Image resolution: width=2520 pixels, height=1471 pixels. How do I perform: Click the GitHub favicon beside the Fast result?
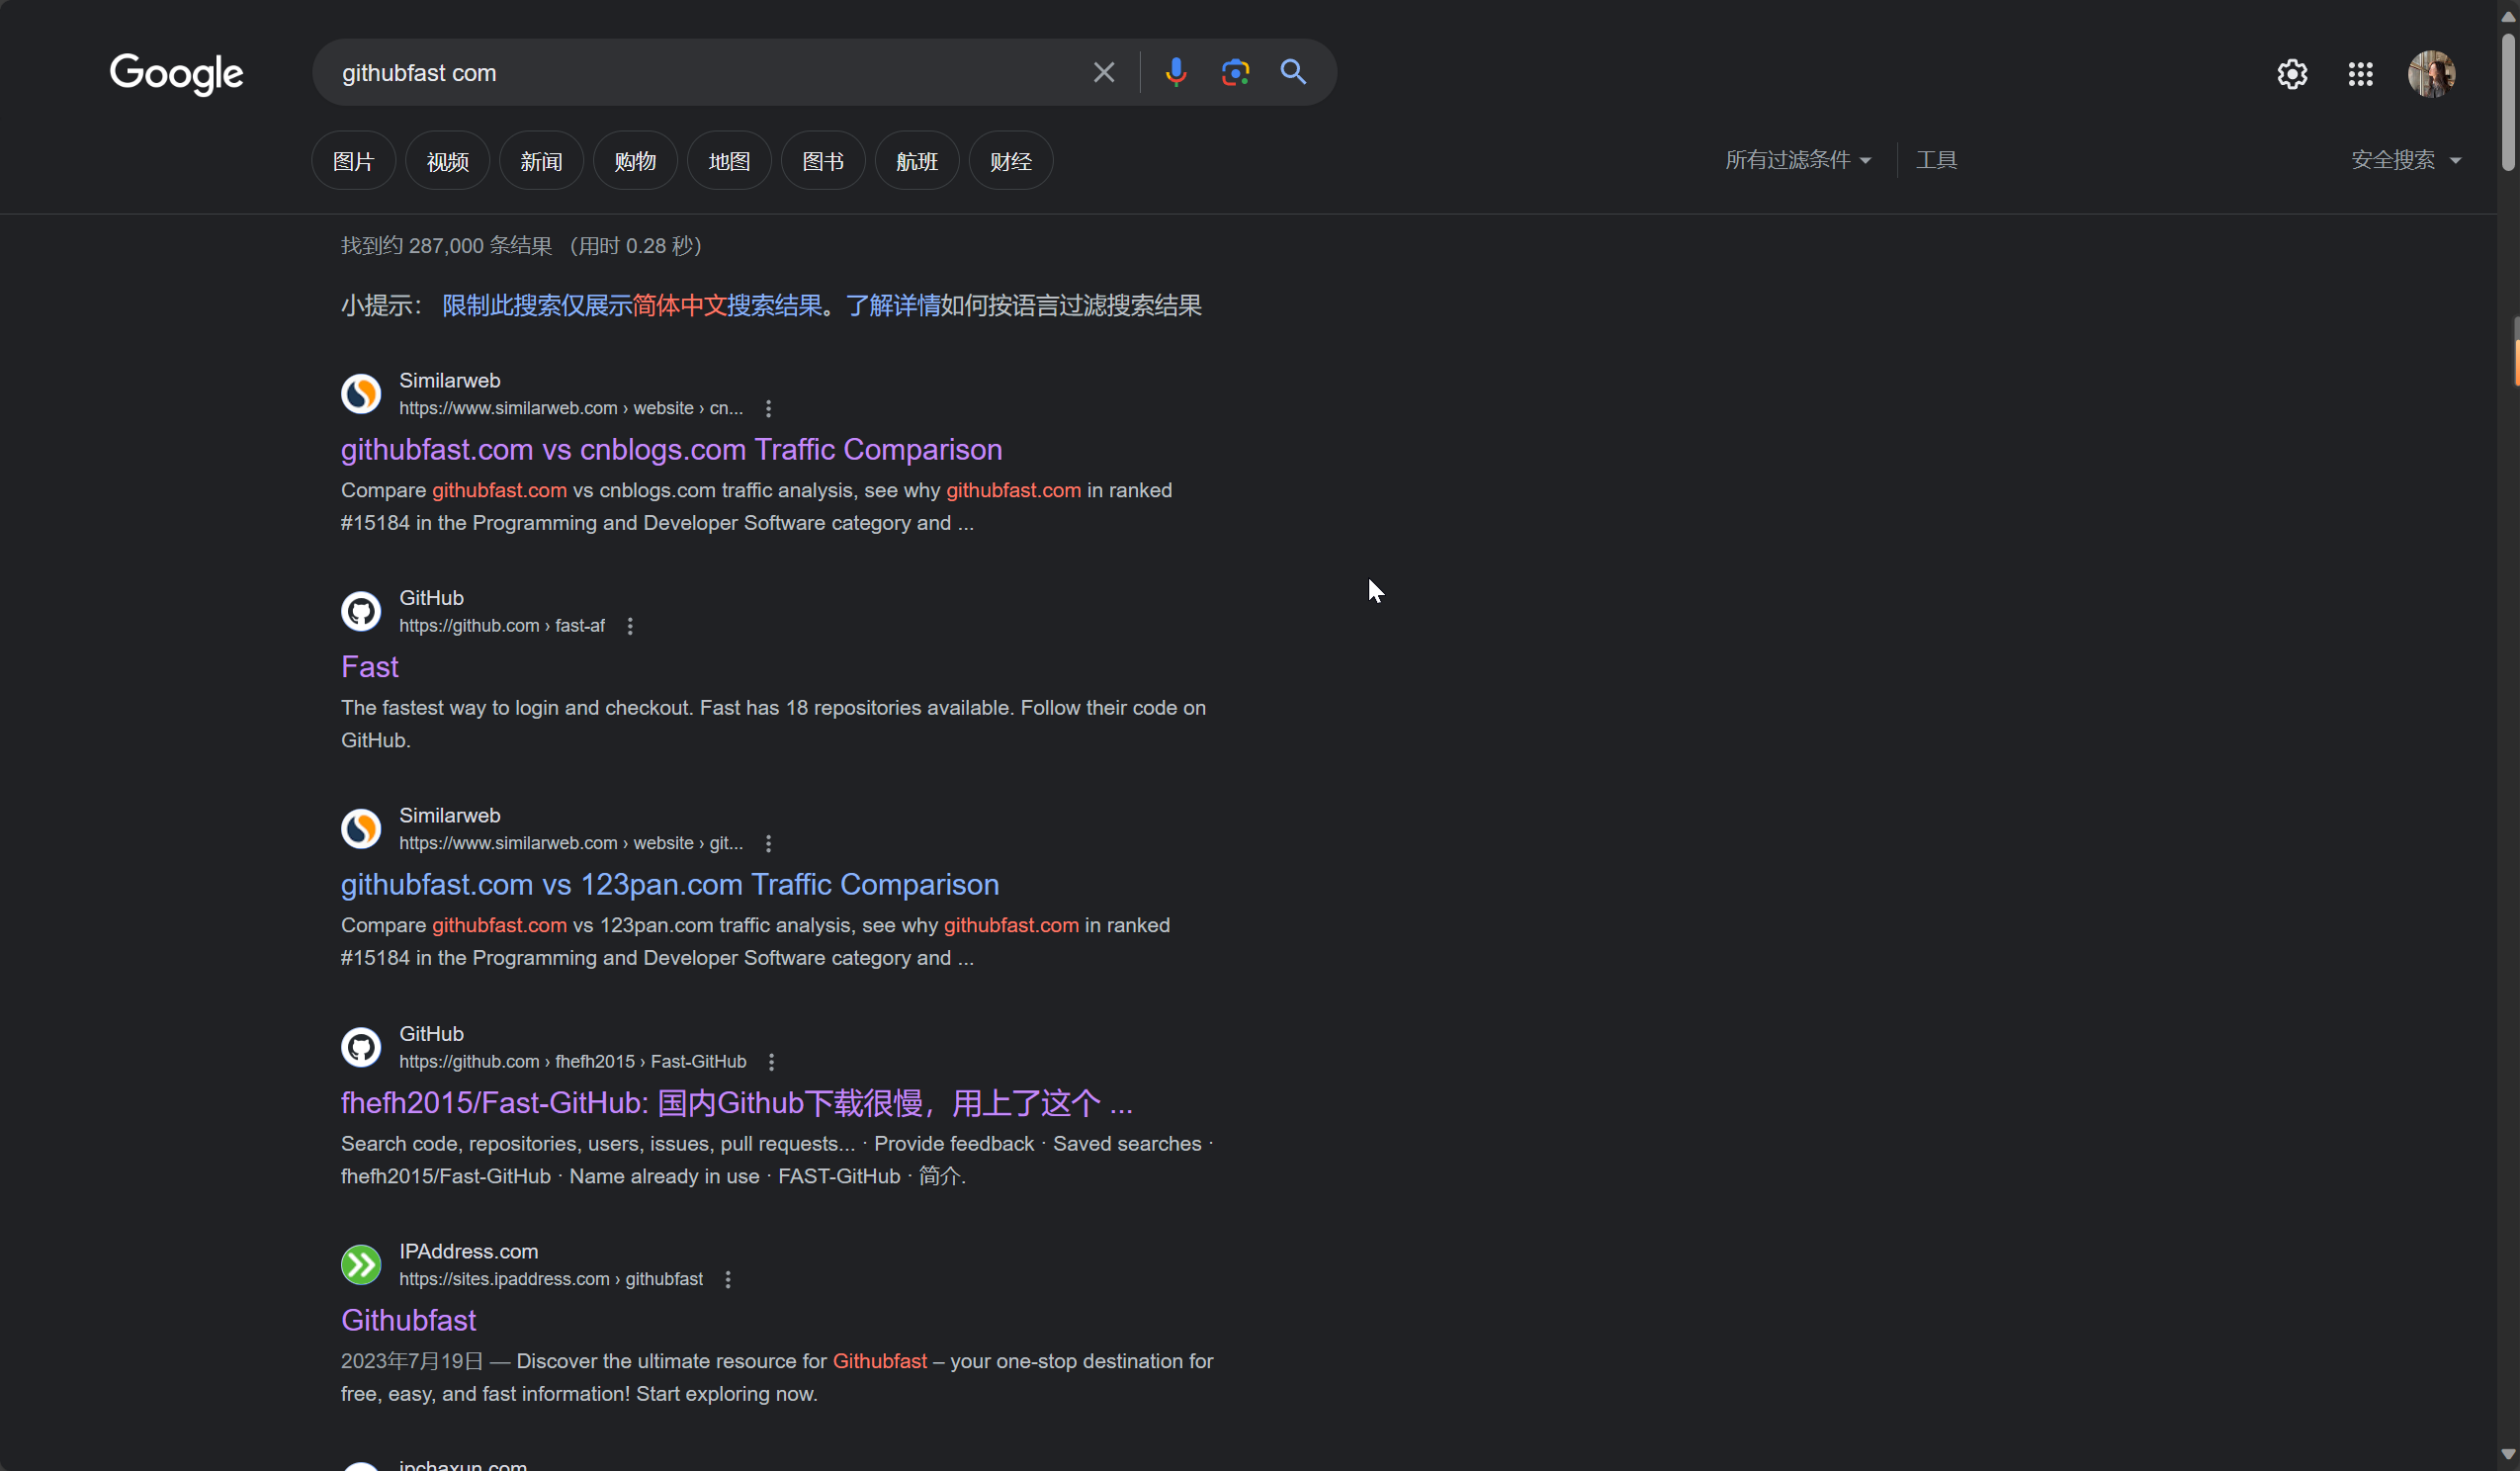(360, 610)
